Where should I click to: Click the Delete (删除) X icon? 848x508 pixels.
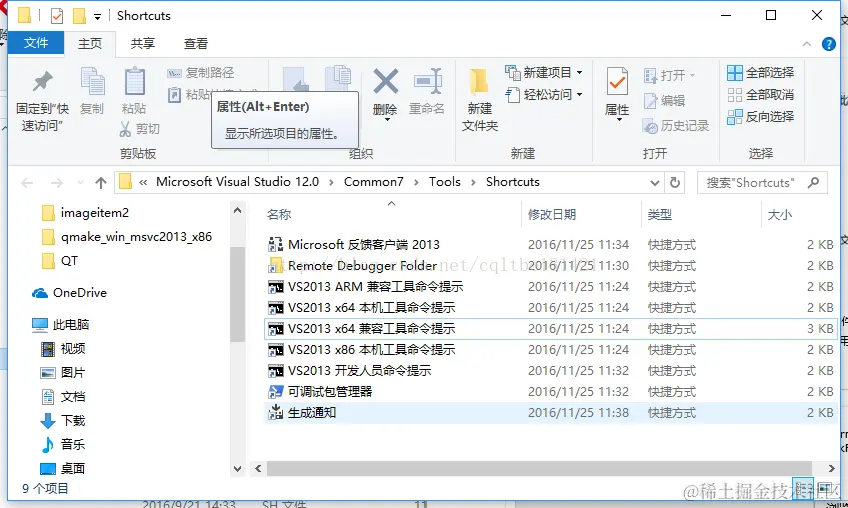(386, 82)
